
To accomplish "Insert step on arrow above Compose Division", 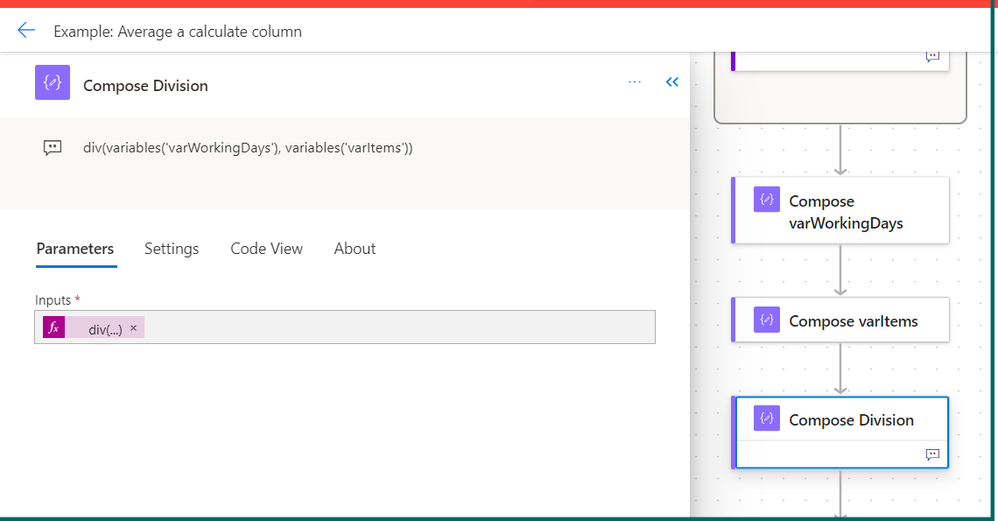I will point(840,369).
